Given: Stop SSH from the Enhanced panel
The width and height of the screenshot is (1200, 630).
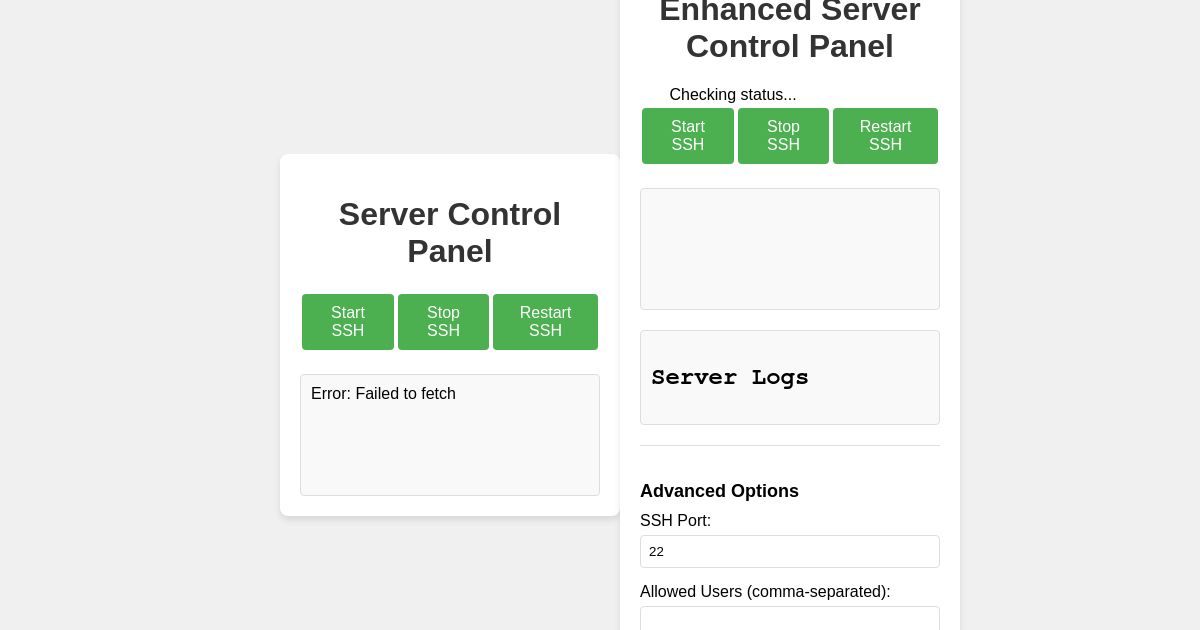Looking at the screenshot, I should (783, 136).
